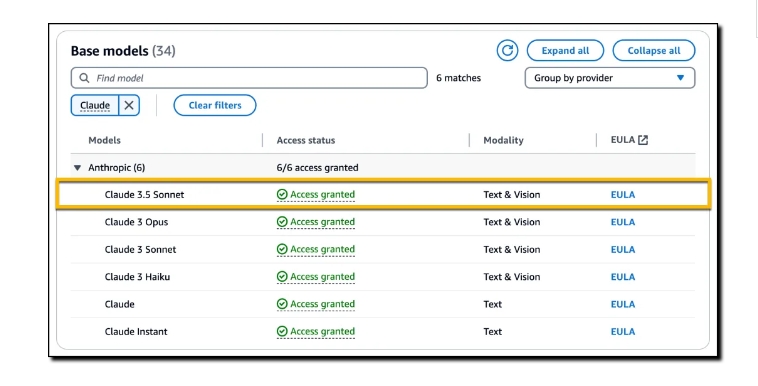
Task: Open the EULA link for Claude 3 Sonnet
Action: pos(623,249)
